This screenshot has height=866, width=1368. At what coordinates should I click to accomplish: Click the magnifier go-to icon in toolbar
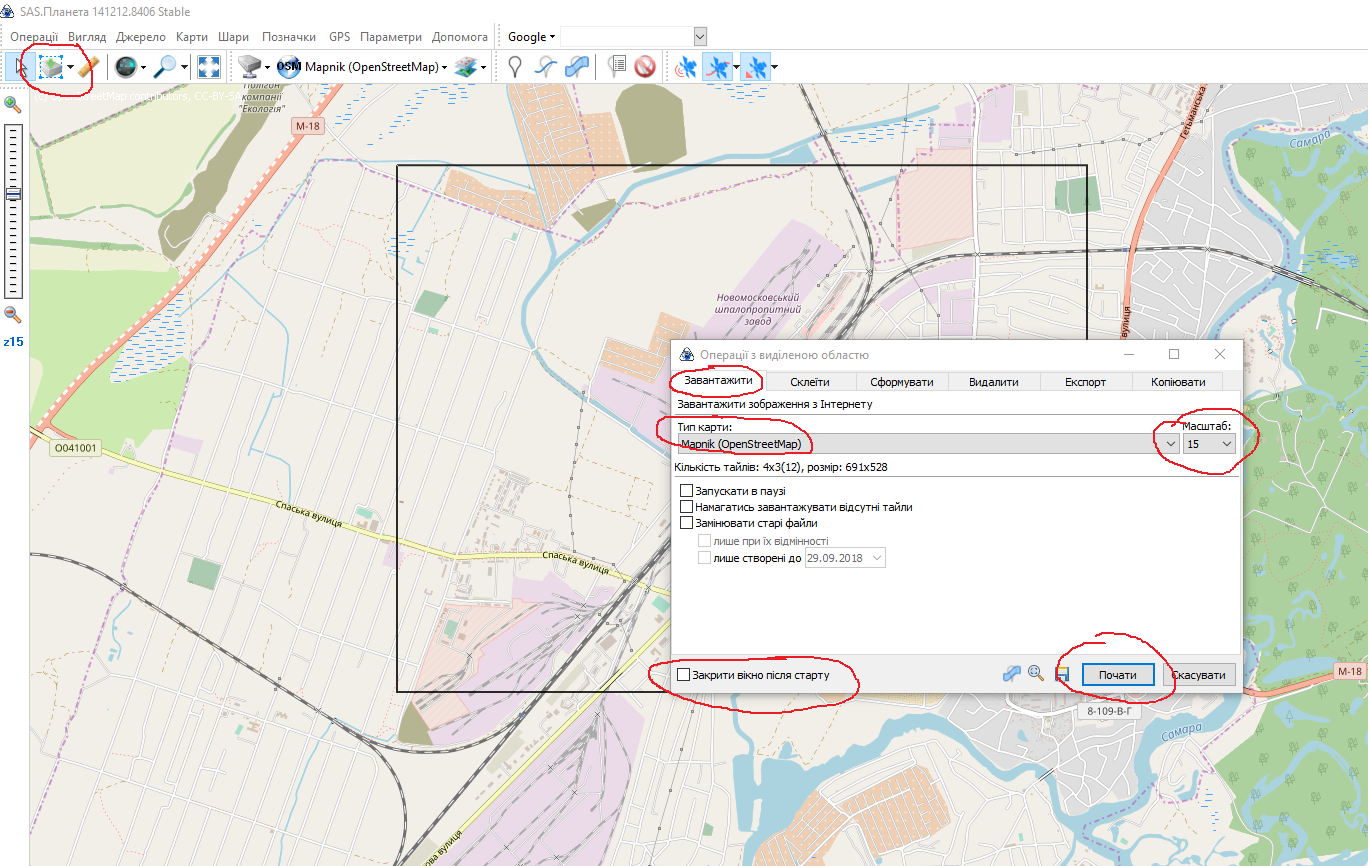(x=165, y=67)
